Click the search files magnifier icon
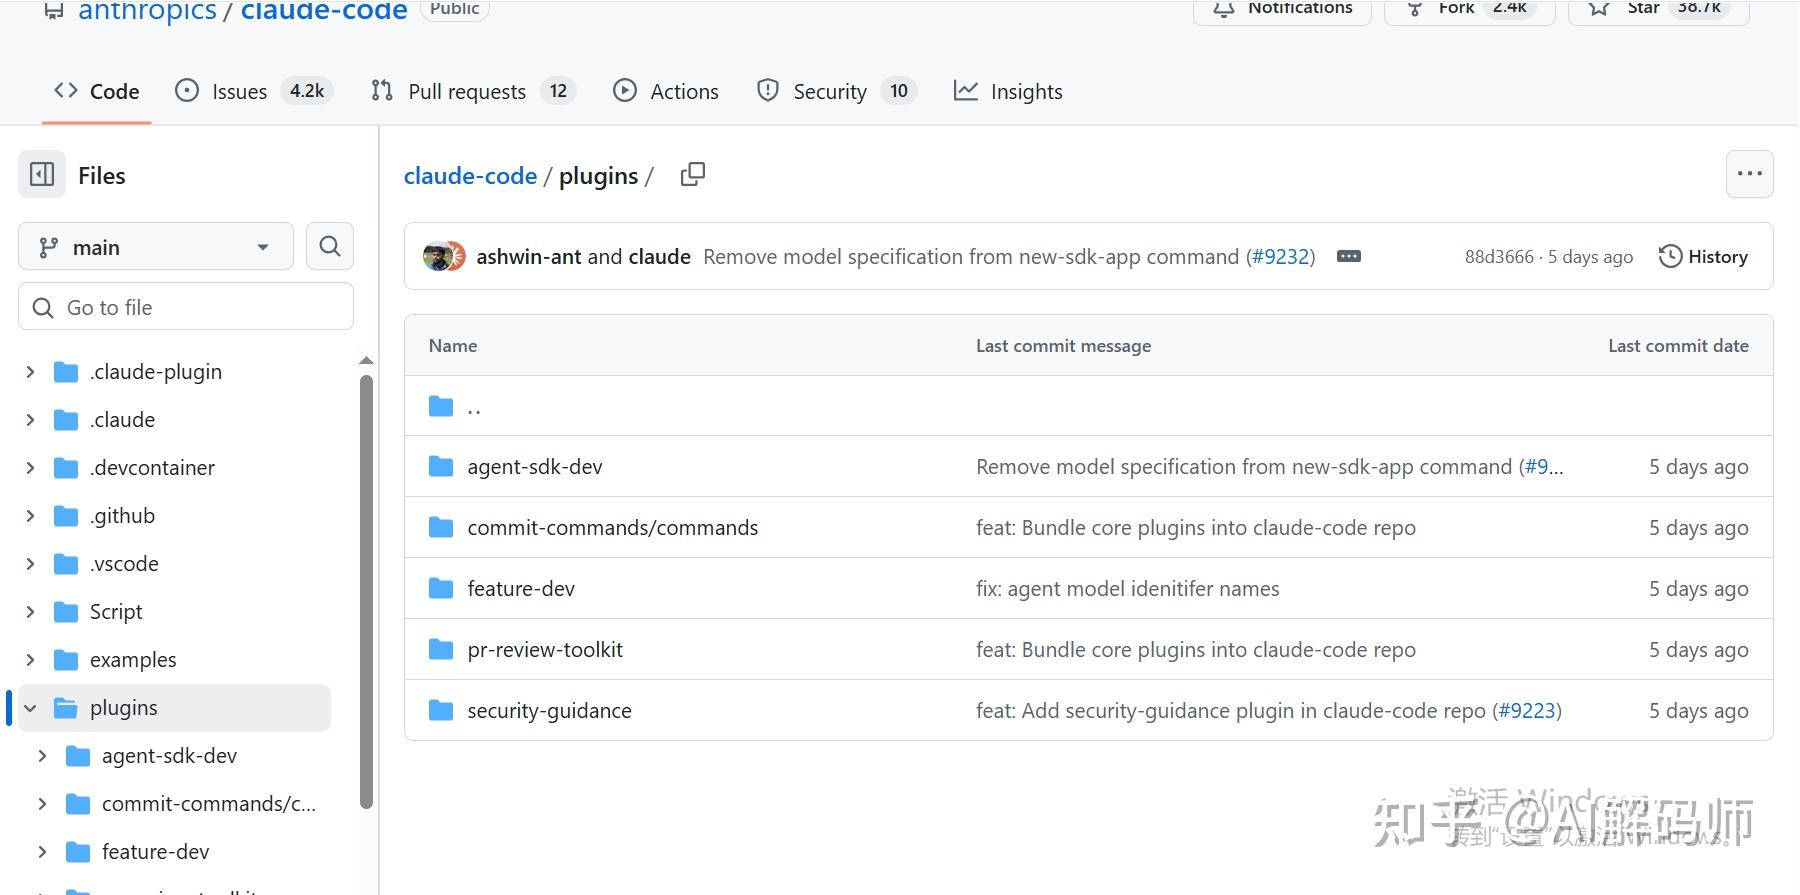The image size is (1800, 895). tap(330, 246)
